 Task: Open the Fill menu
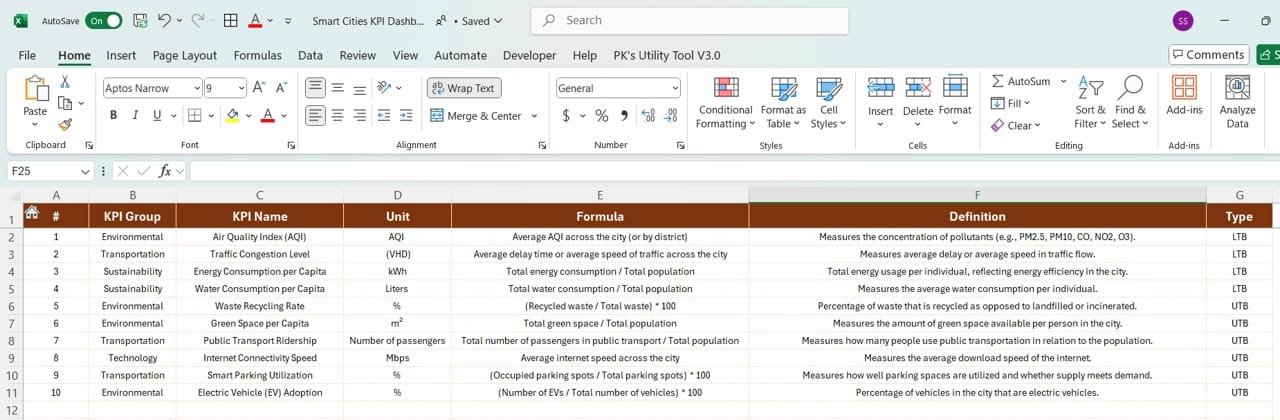[x=1011, y=103]
